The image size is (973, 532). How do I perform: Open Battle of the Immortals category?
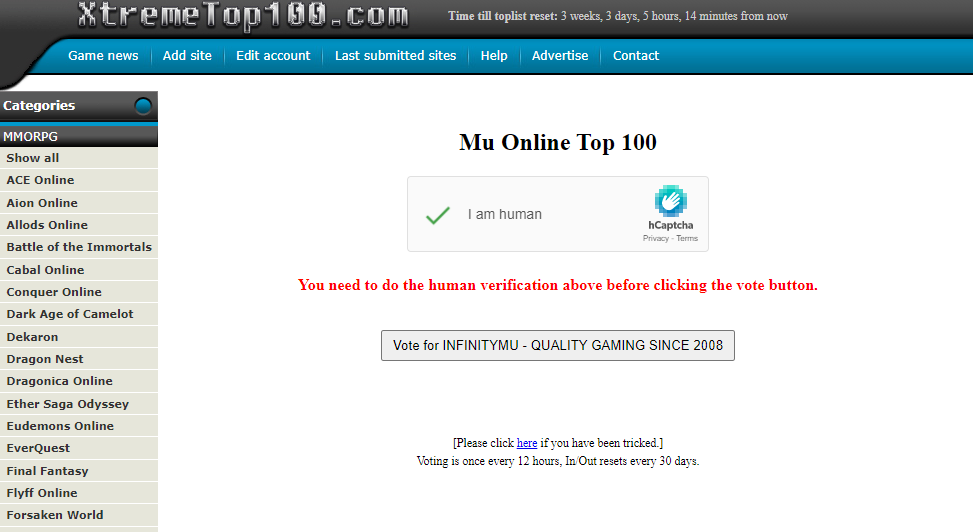coord(79,247)
